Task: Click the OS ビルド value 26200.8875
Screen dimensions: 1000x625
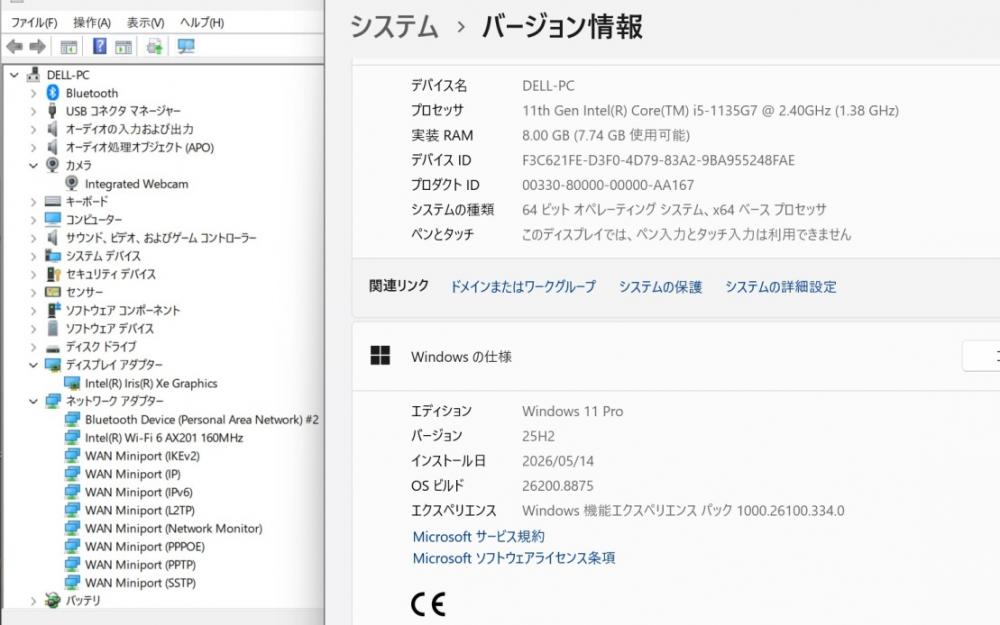Action: coord(557,486)
